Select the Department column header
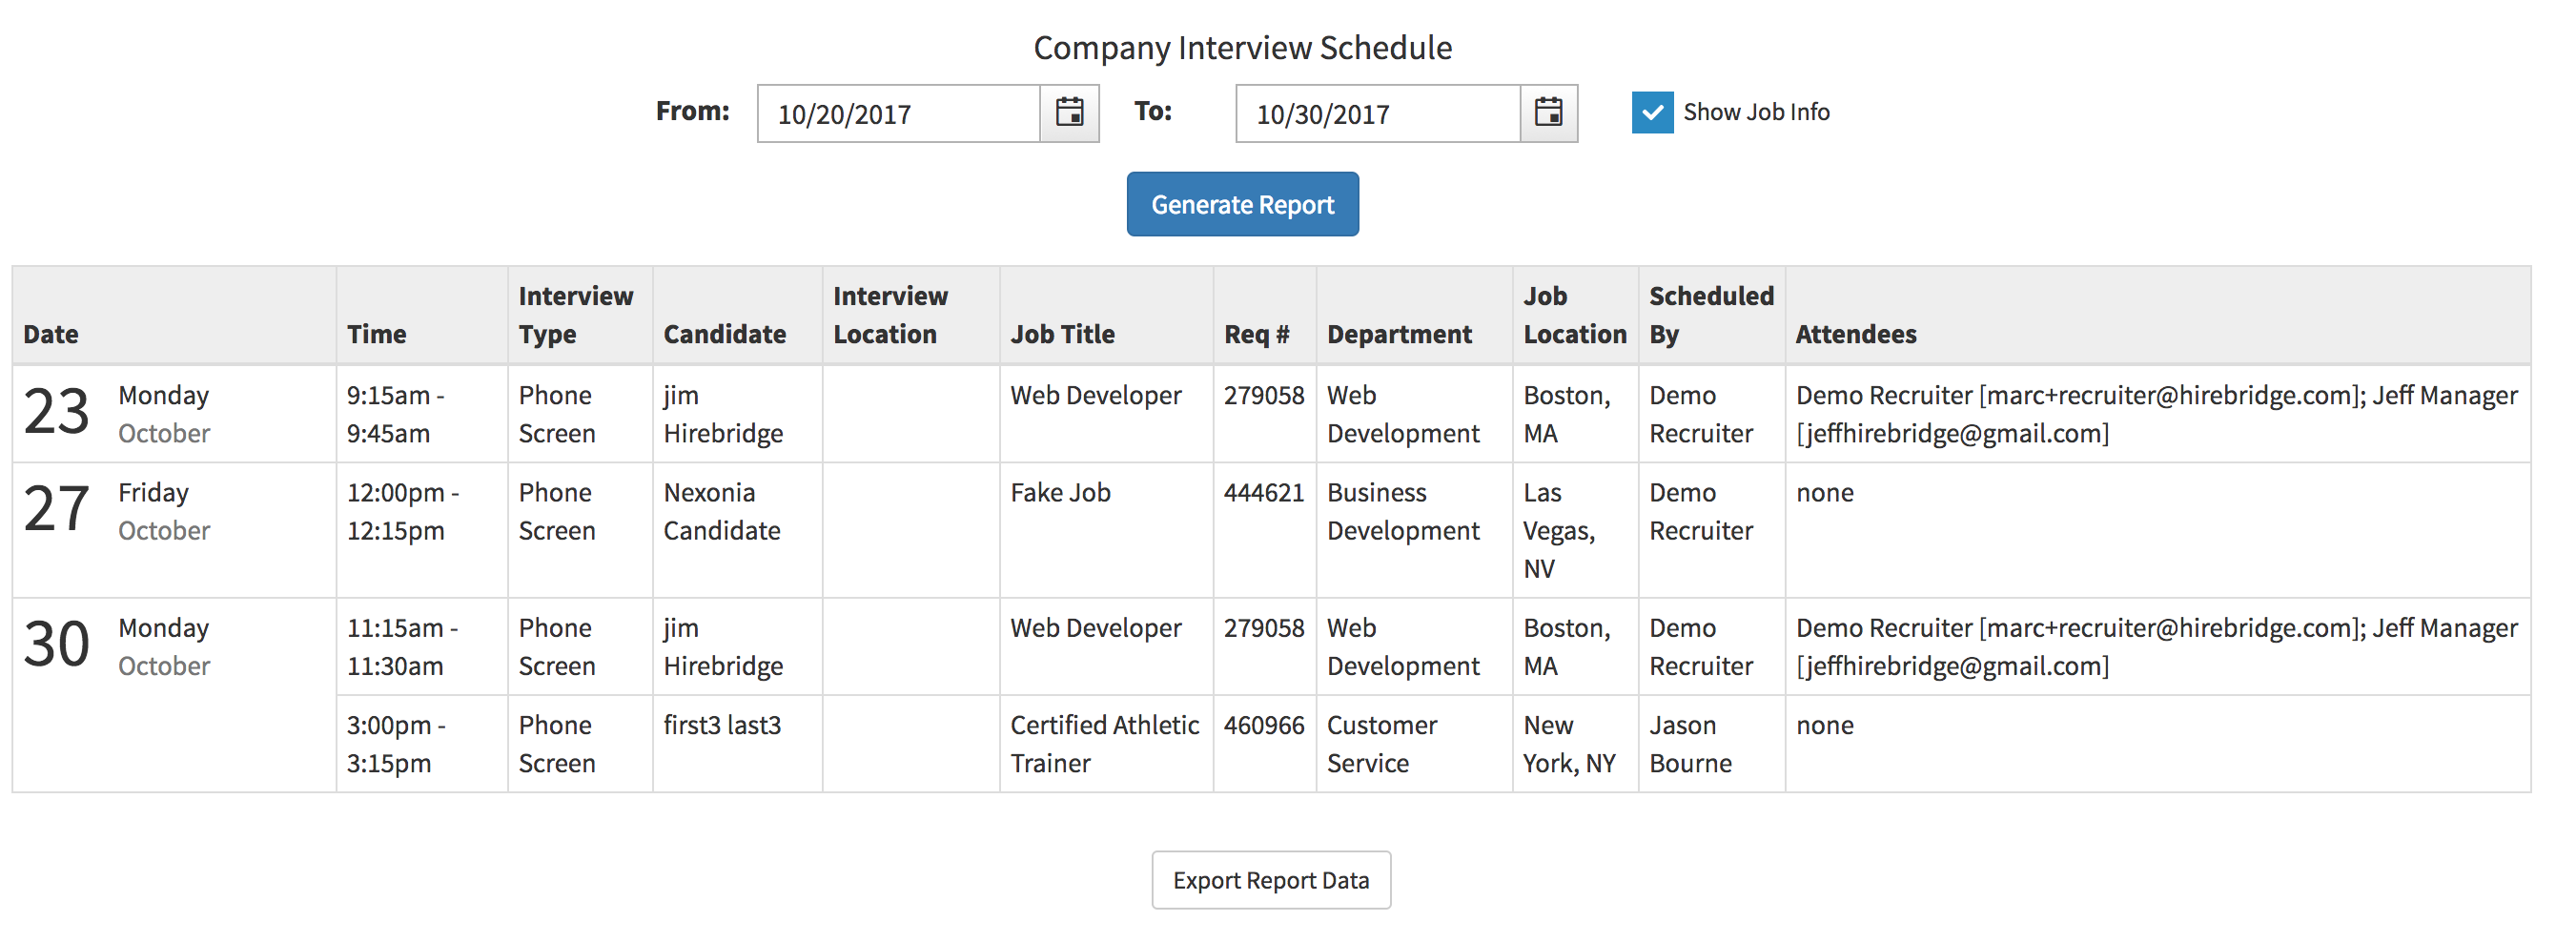The height and width of the screenshot is (942, 2576). click(1399, 334)
